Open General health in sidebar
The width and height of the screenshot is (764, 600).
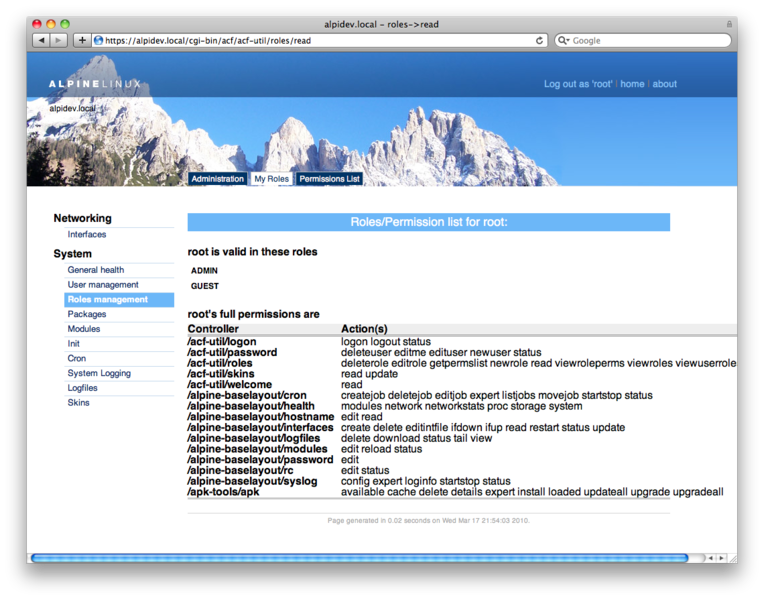[96, 270]
